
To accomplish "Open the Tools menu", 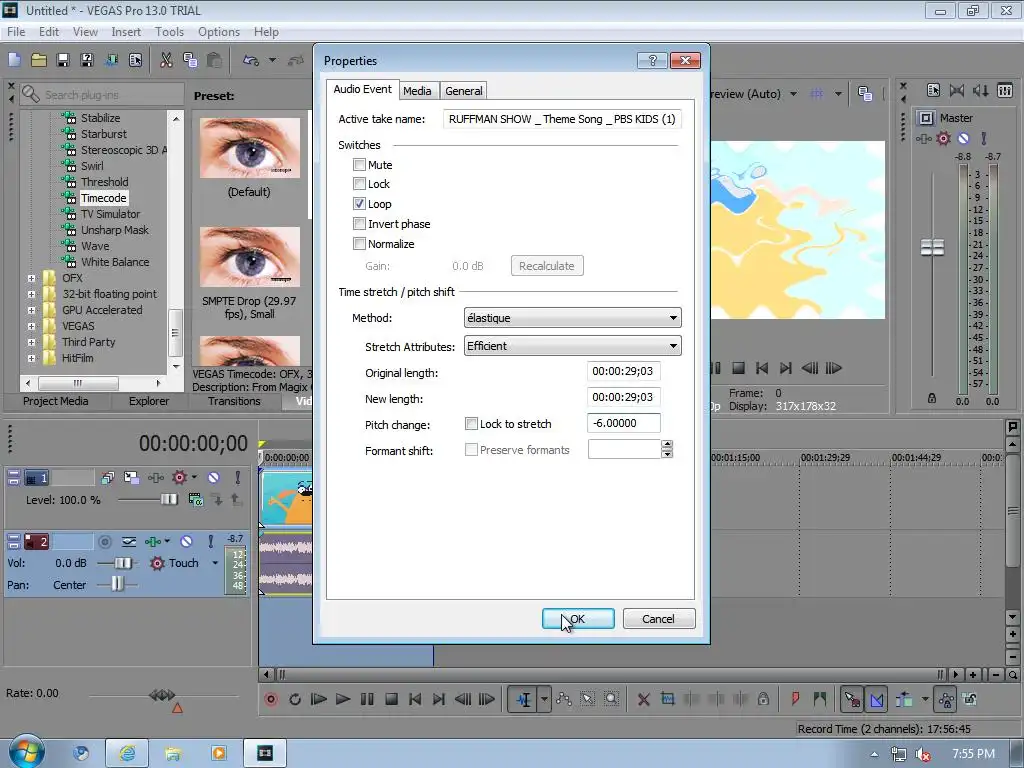I will tap(169, 31).
